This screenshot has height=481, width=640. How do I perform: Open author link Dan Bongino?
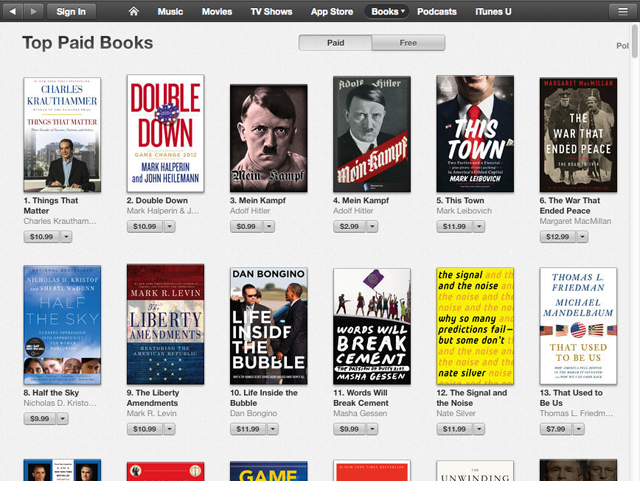253,414
